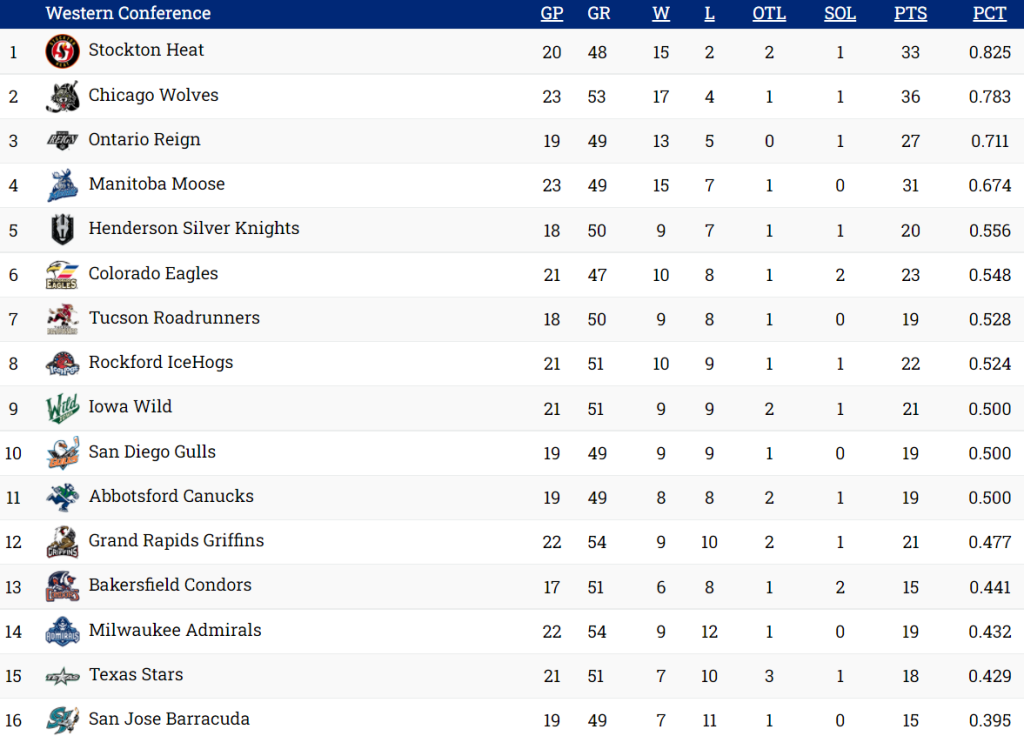
Task: Open the Ontario Reign team link
Action: 144,140
